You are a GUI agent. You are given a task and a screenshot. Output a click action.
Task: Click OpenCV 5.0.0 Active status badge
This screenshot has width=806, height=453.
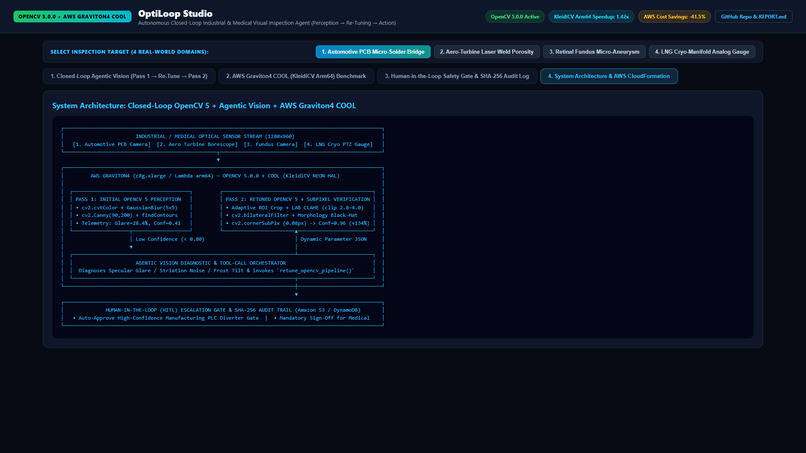pyautogui.click(x=515, y=16)
